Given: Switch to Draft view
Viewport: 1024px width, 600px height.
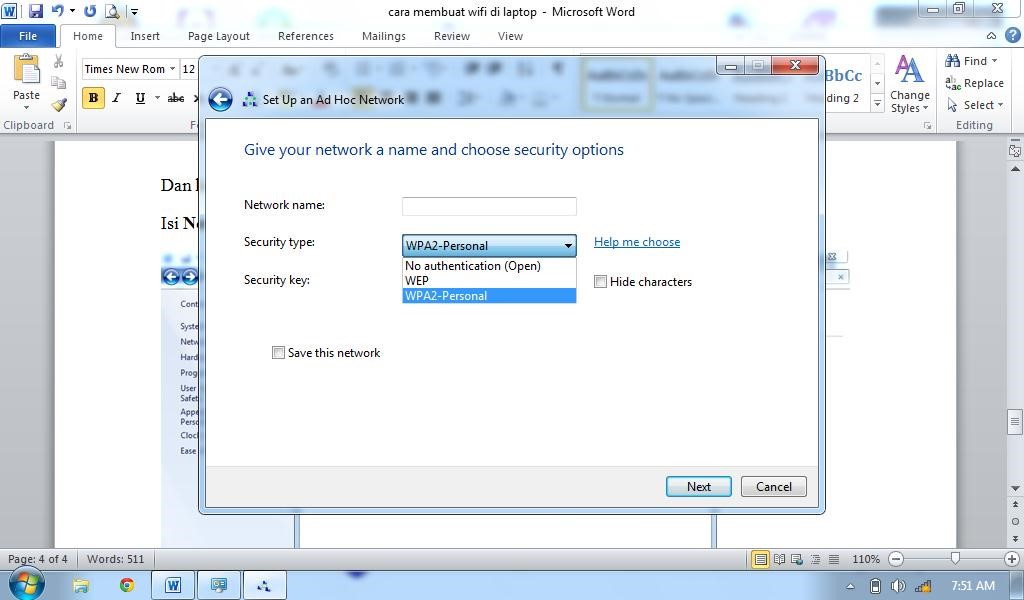Looking at the screenshot, I should click(834, 559).
